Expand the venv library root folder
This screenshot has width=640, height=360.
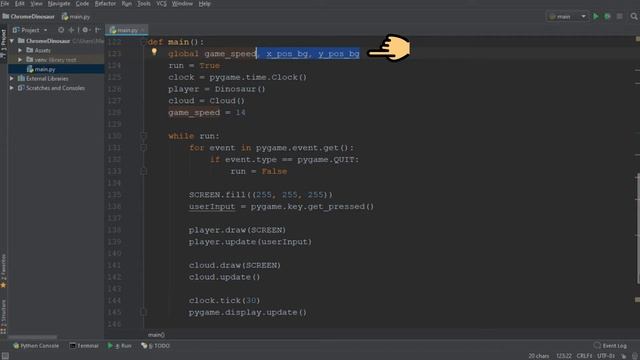20,60
